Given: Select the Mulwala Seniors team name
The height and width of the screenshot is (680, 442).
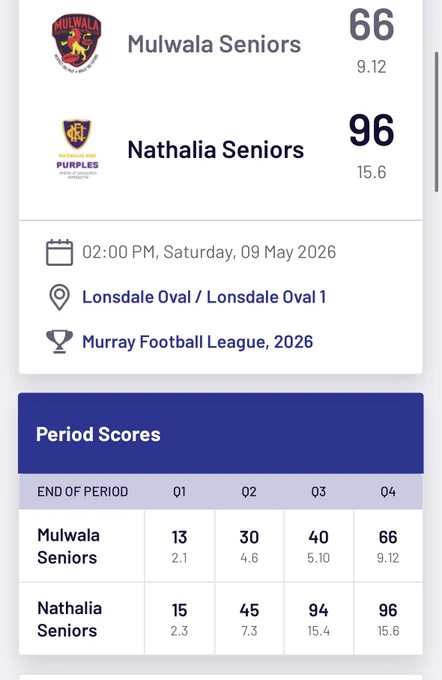Looking at the screenshot, I should point(214,44).
